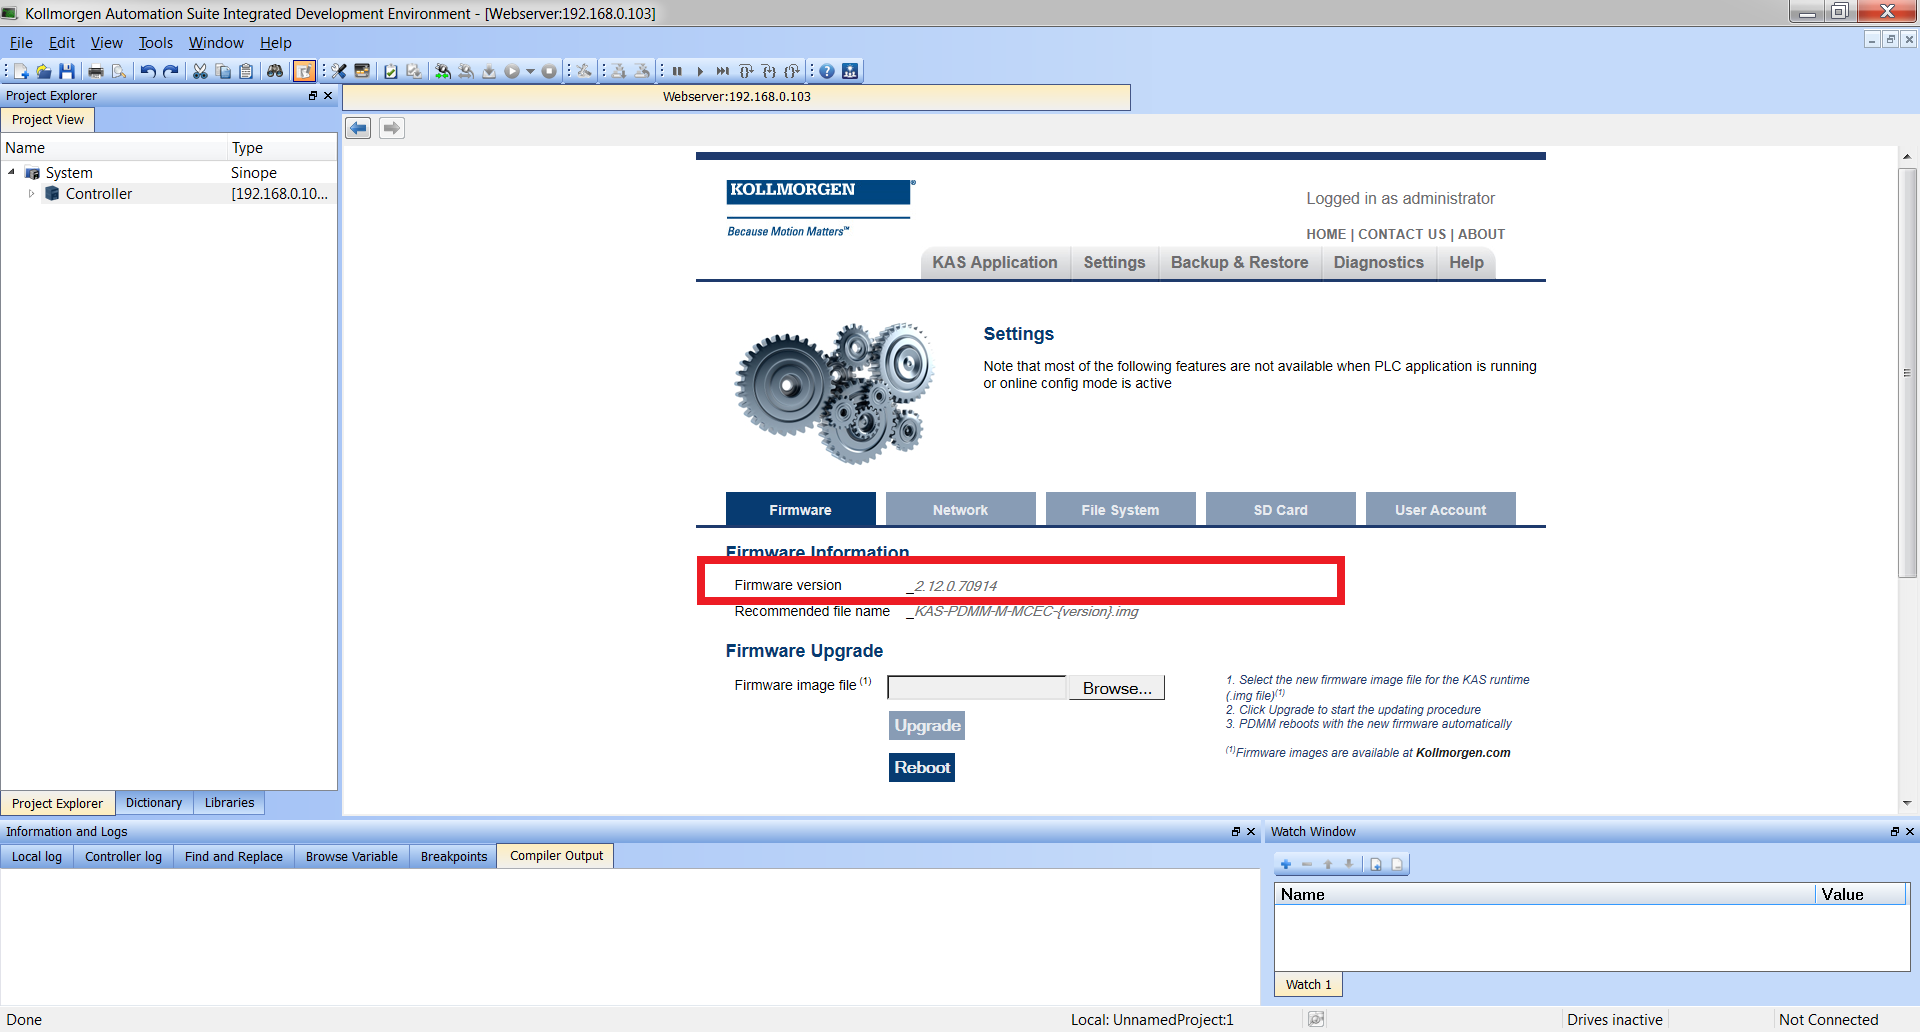
Task: Click the Upgrade button
Action: [x=927, y=725]
